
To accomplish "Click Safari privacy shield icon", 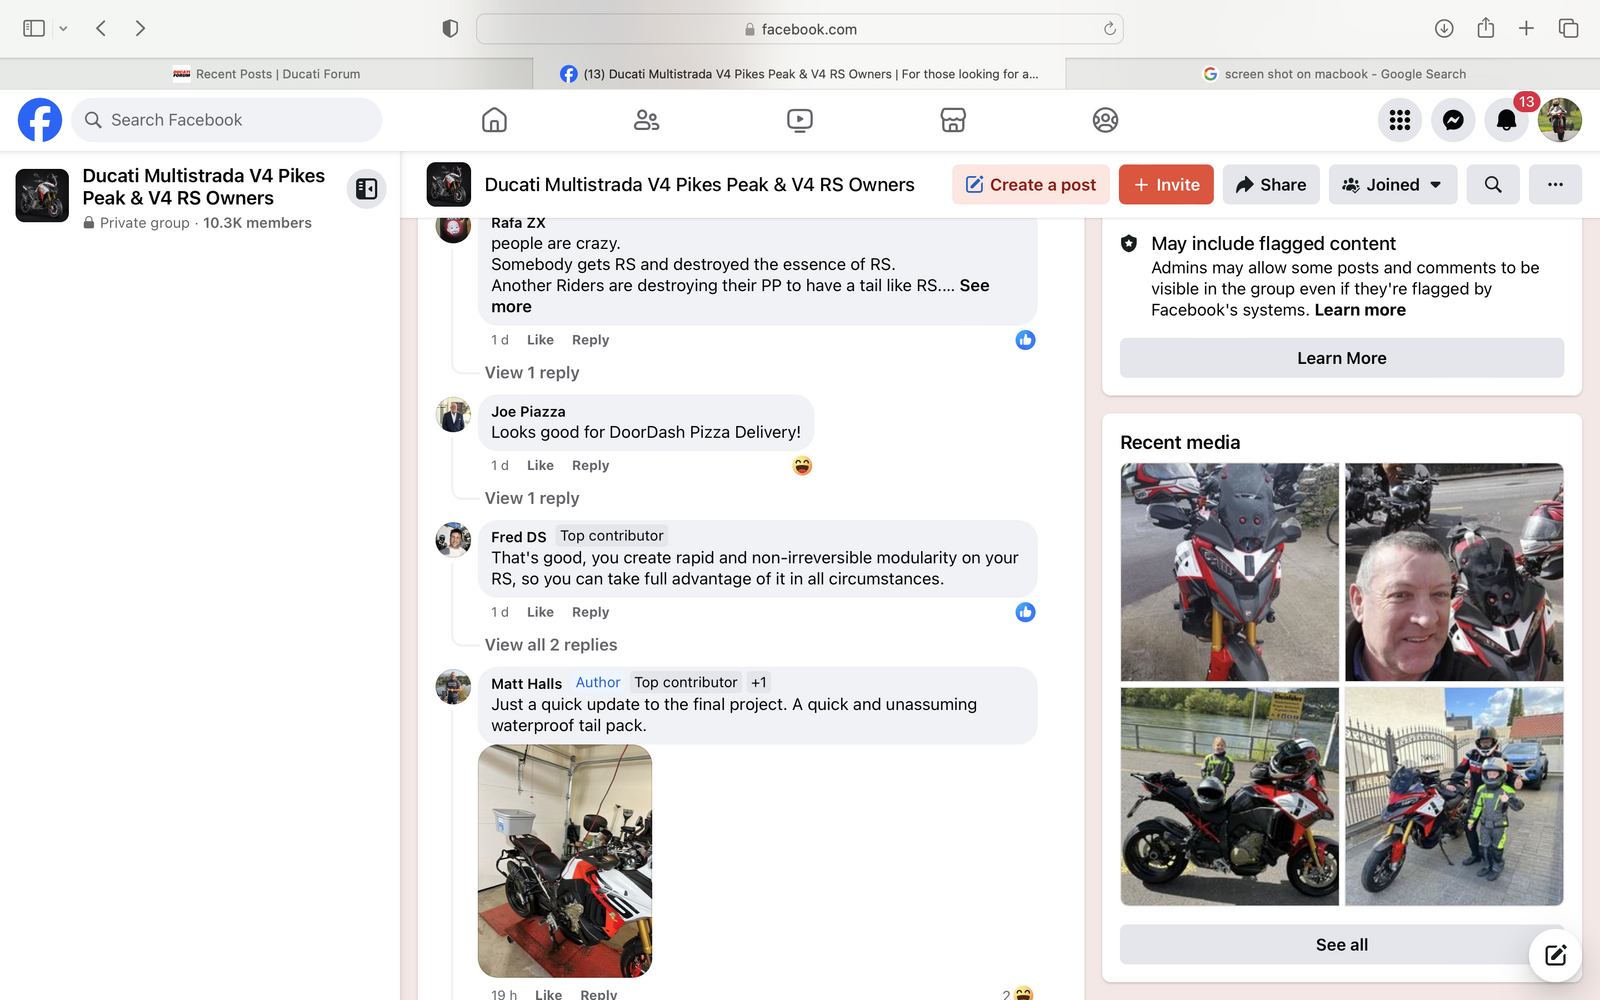I will (450, 29).
